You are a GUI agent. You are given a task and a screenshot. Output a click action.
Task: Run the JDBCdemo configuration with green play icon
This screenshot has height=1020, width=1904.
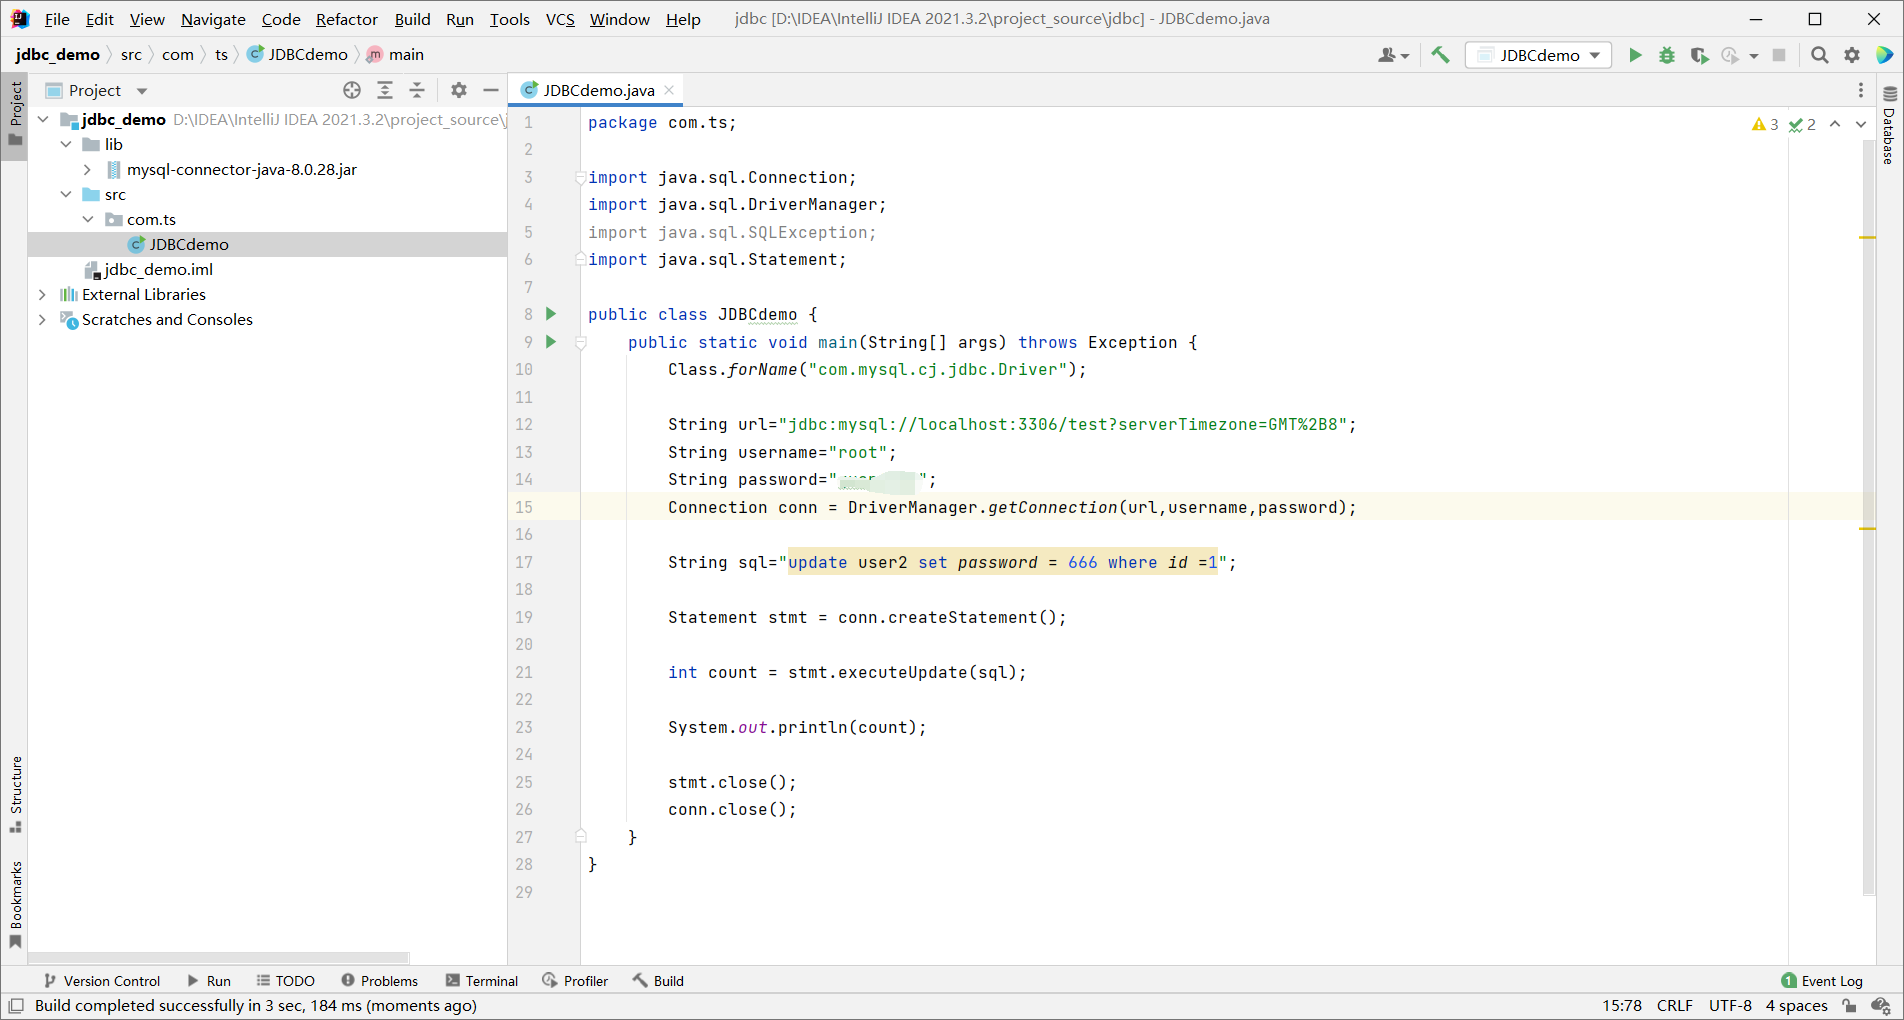pyautogui.click(x=1635, y=55)
